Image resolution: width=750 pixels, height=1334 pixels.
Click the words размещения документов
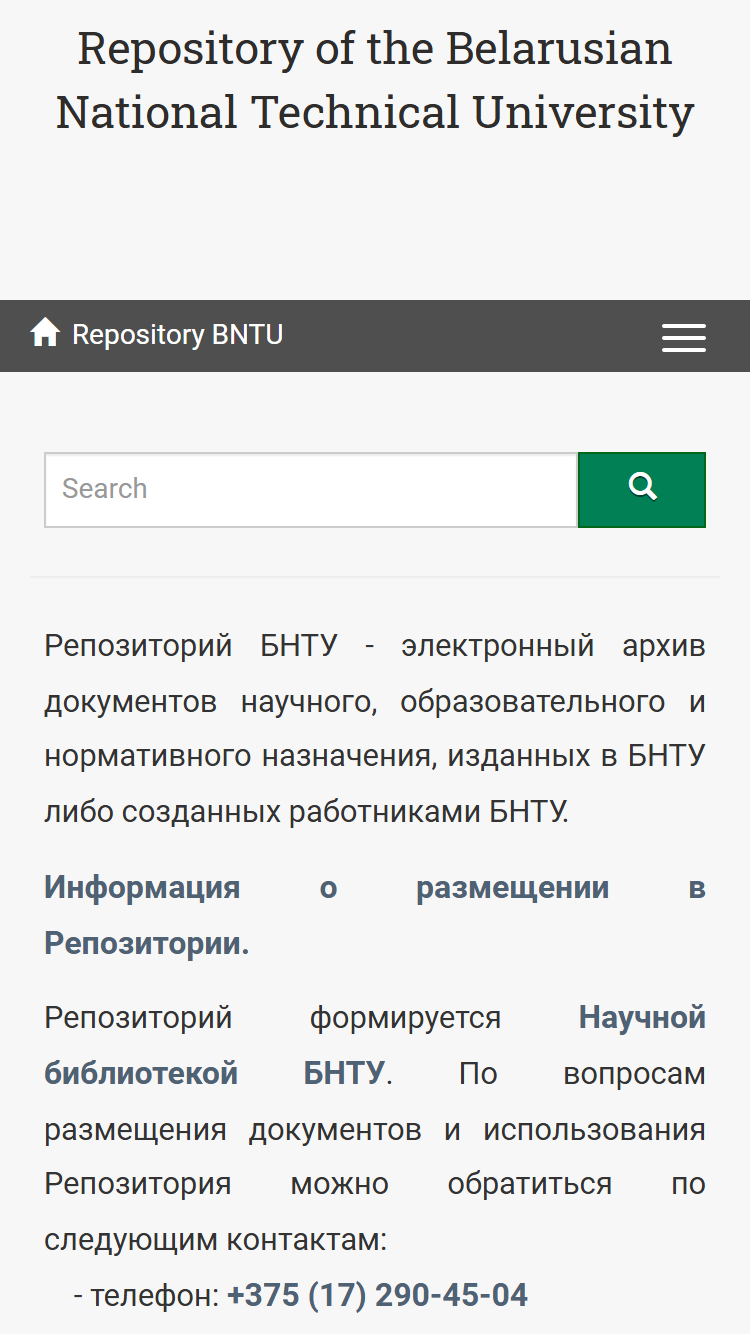coord(233,1130)
